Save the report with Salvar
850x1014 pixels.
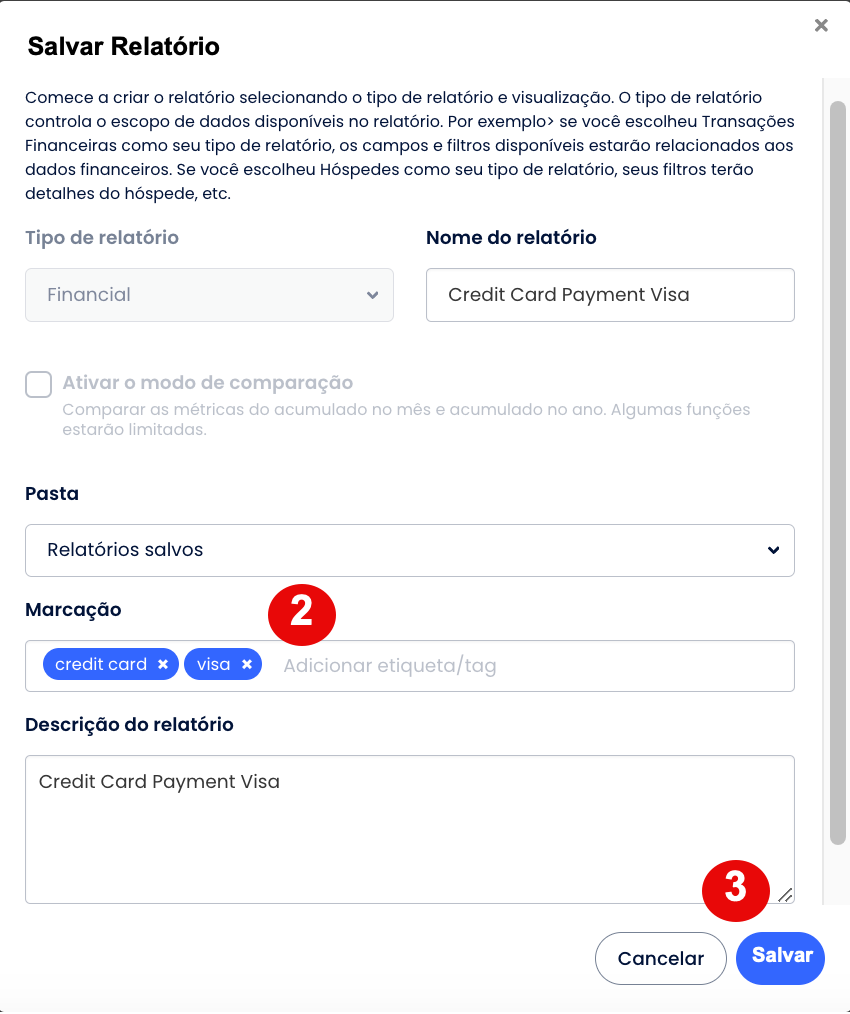[x=781, y=957]
